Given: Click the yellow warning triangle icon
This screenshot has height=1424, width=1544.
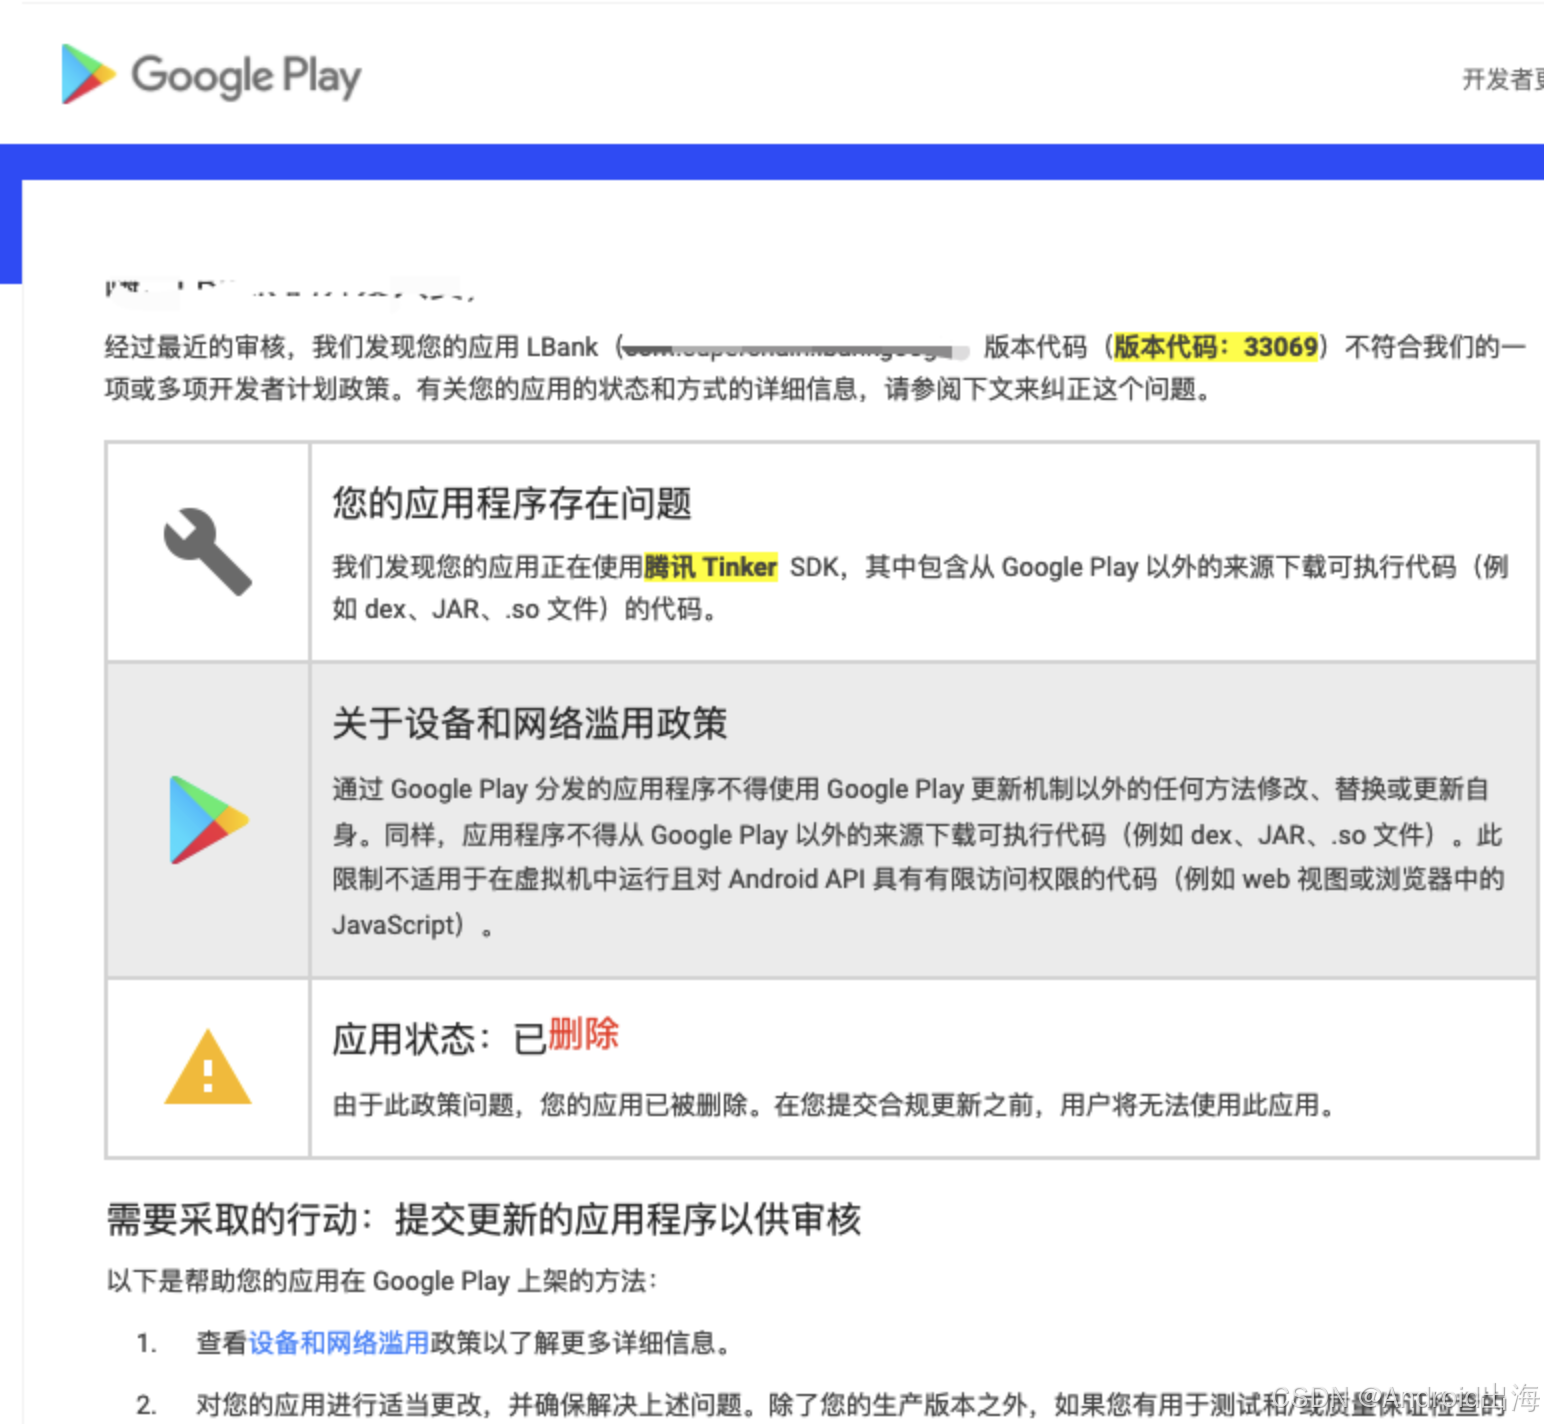Looking at the screenshot, I should tap(208, 1067).
